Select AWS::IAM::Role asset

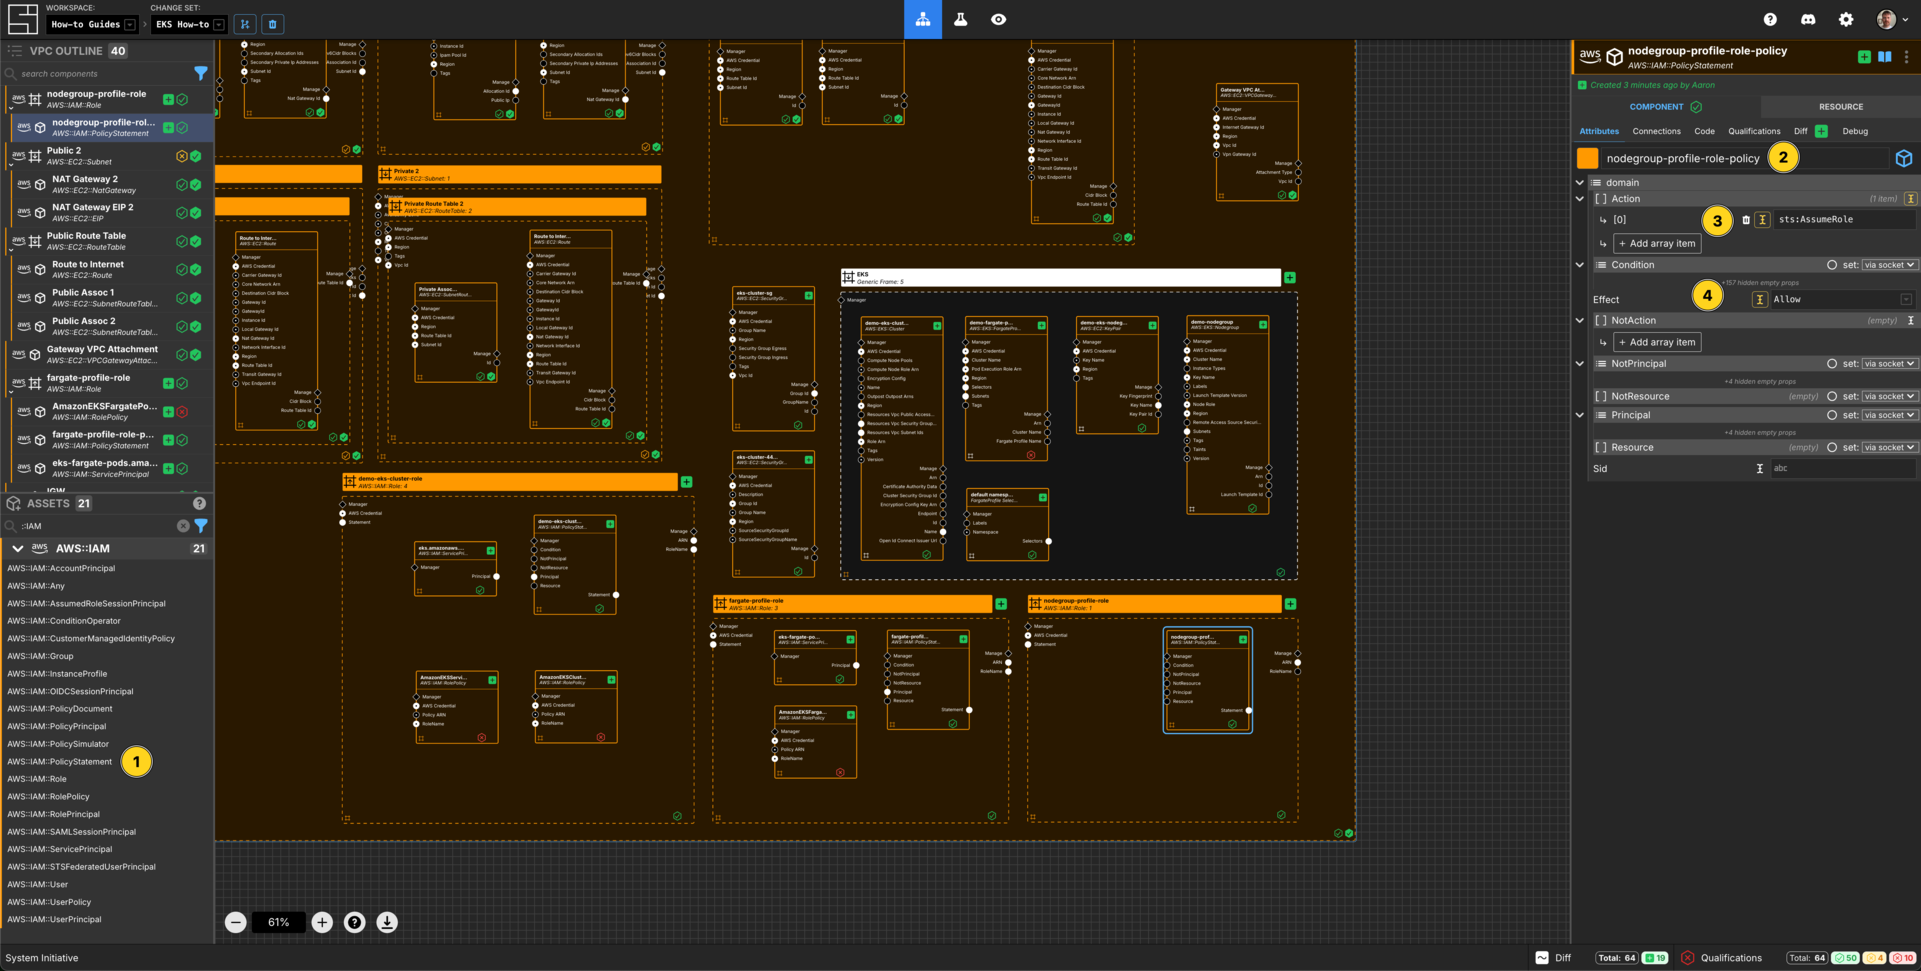[37, 779]
